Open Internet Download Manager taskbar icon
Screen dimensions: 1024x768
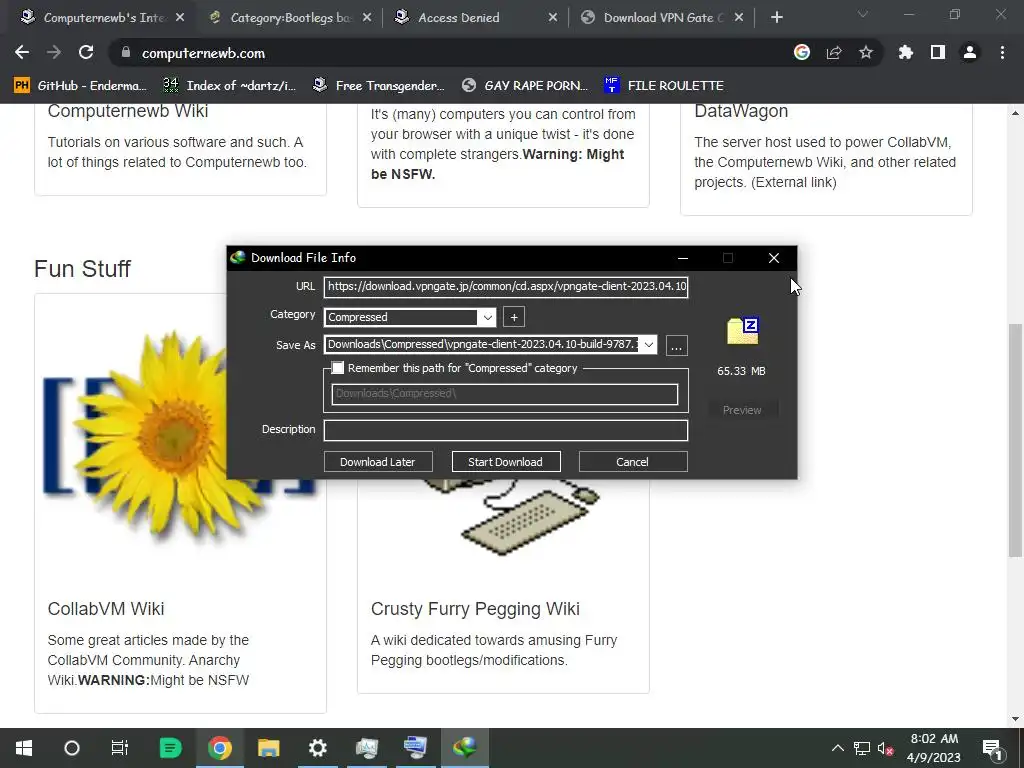point(464,748)
